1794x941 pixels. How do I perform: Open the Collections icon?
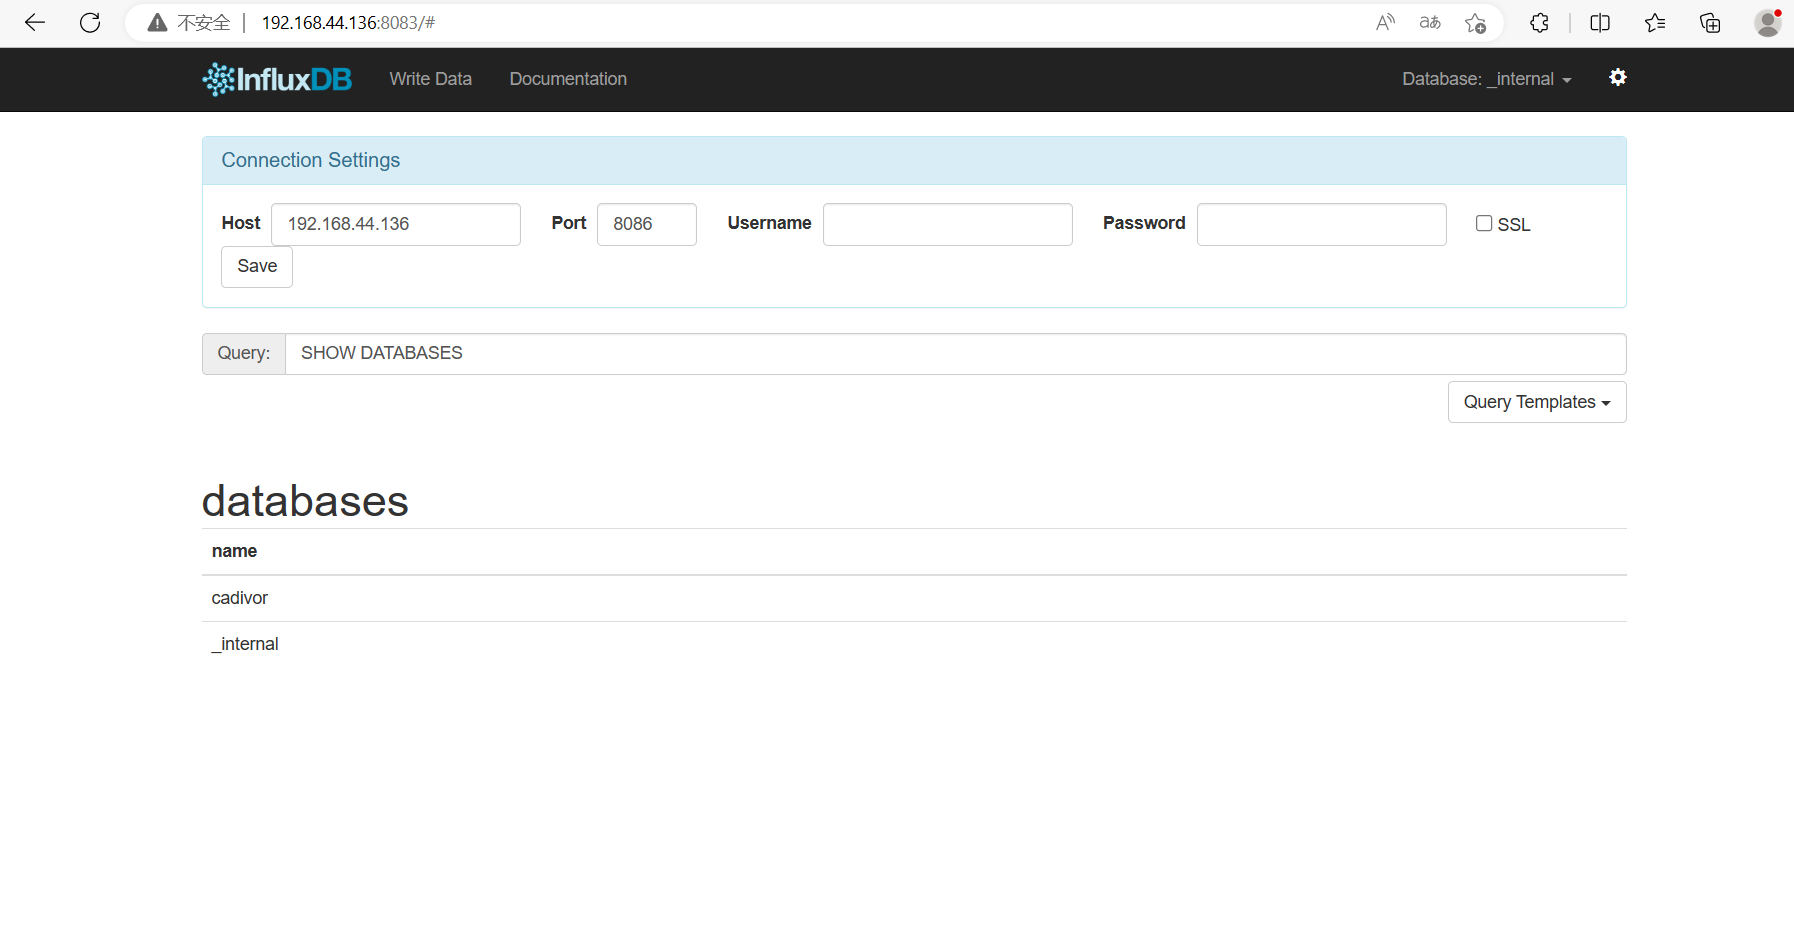pos(1710,23)
